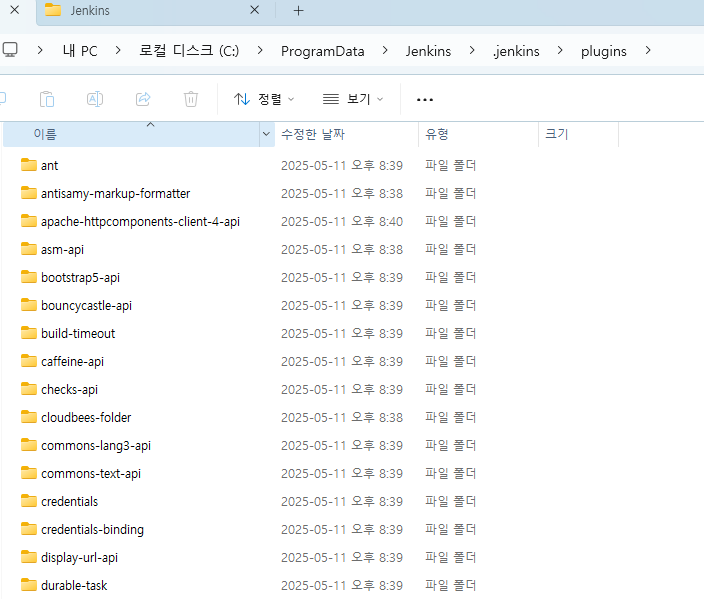Click the folder icon beside asm-api
This screenshot has height=599, width=704.
click(x=29, y=249)
